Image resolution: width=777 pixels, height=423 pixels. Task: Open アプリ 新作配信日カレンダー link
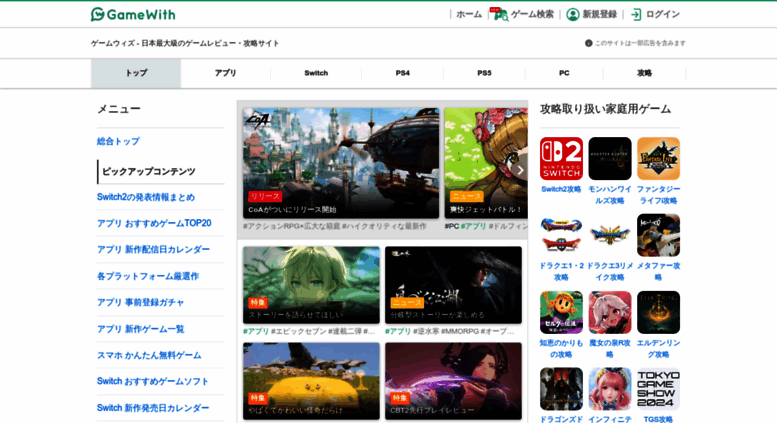click(x=153, y=250)
